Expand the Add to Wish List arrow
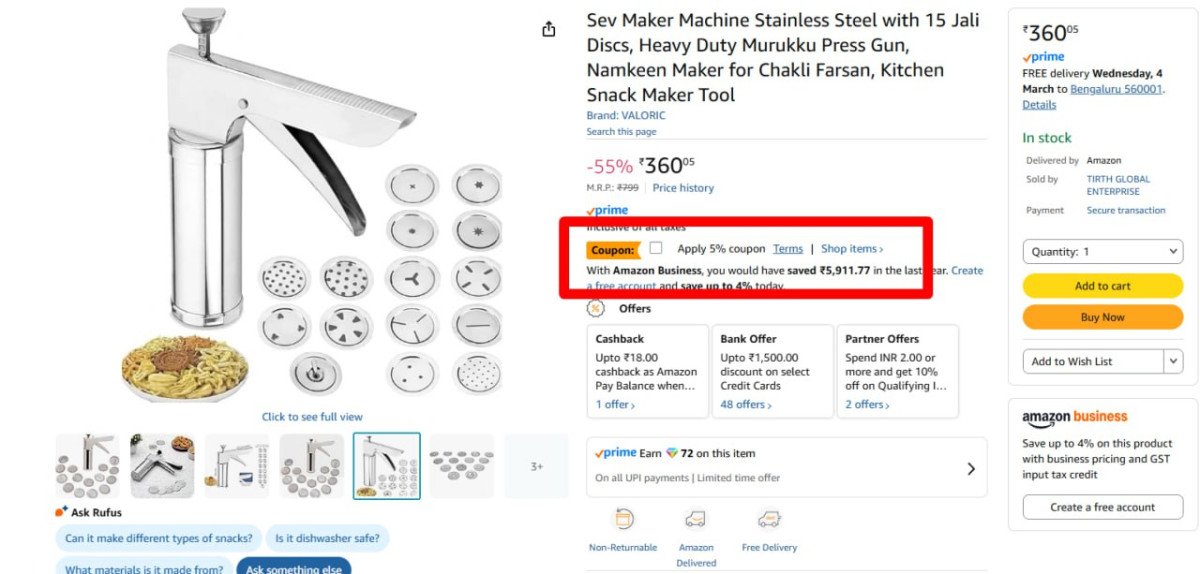 1173,361
